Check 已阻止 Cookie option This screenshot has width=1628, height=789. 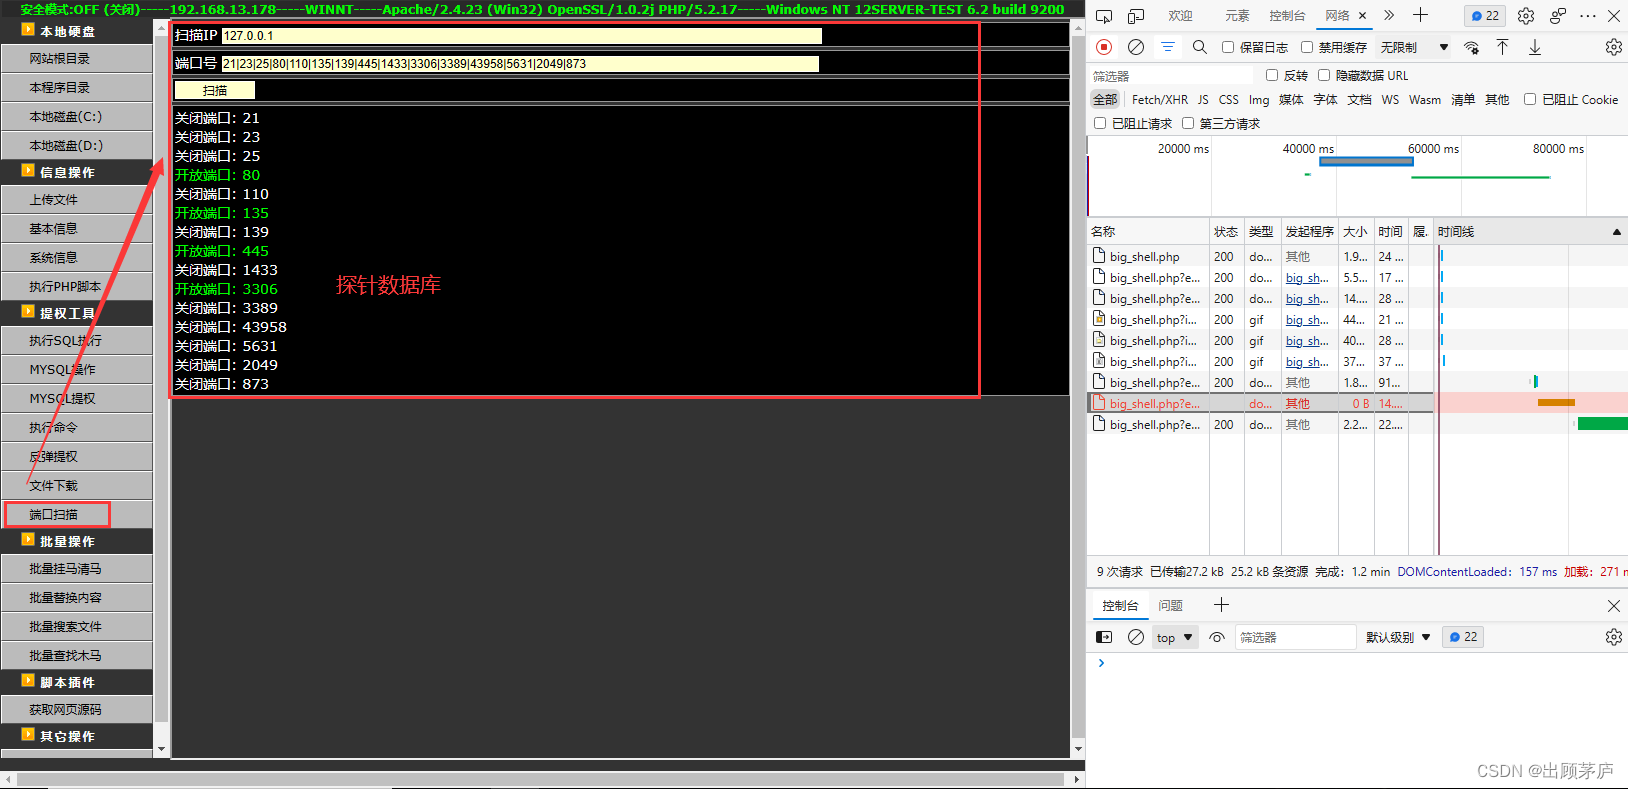(x=1530, y=99)
